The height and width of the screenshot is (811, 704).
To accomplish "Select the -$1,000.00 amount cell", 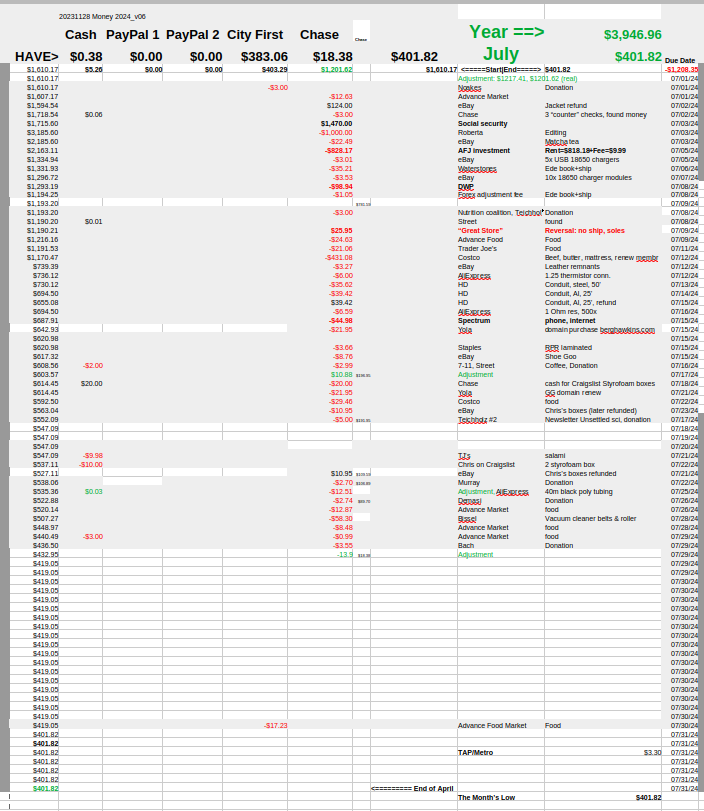I will point(336,132).
